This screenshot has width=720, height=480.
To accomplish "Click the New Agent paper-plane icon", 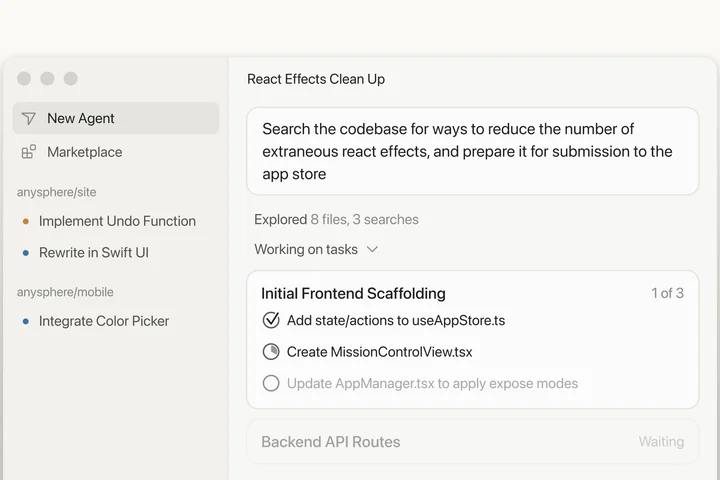I will (x=29, y=118).
